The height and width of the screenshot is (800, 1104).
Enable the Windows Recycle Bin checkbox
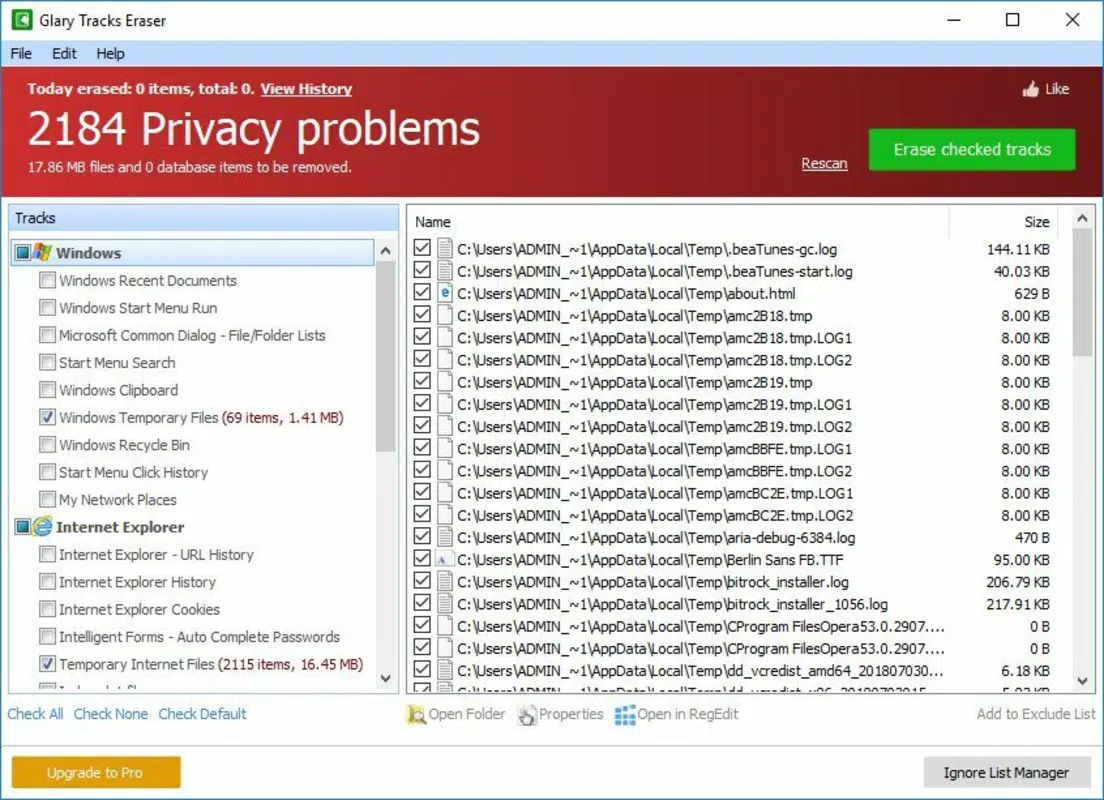tap(47, 444)
